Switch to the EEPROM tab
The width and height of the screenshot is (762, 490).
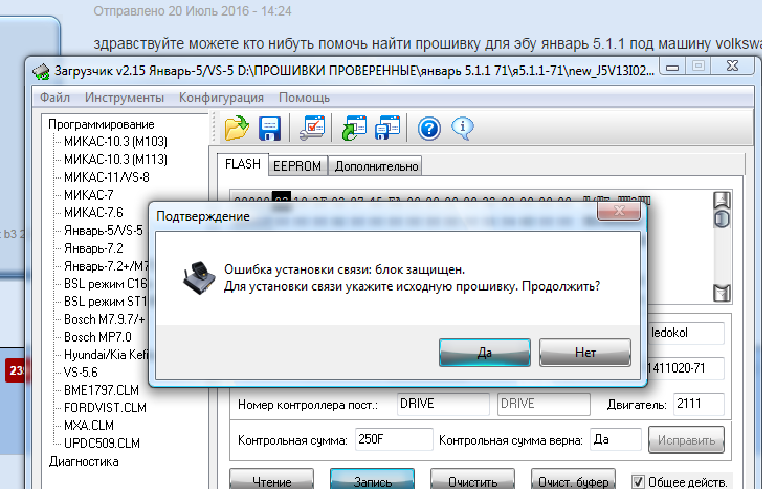coord(297,166)
